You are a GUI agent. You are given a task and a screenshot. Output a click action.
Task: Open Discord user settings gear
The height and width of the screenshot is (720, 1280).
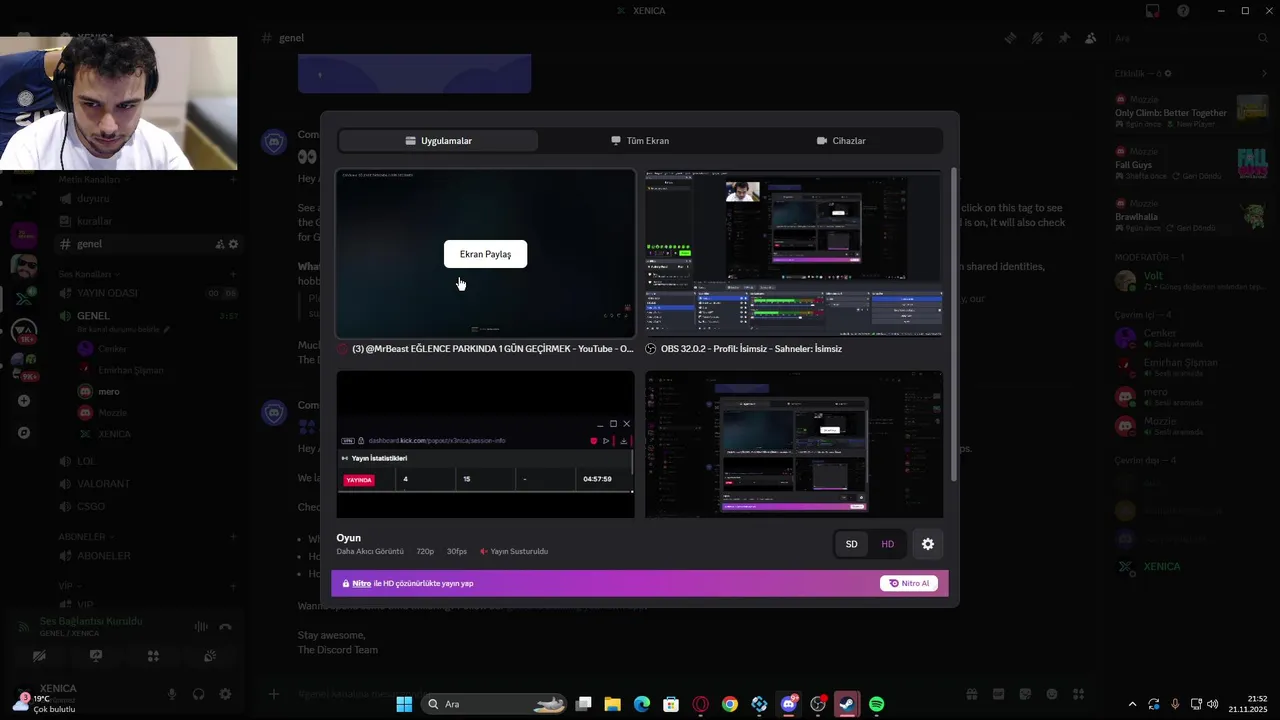[225, 694]
